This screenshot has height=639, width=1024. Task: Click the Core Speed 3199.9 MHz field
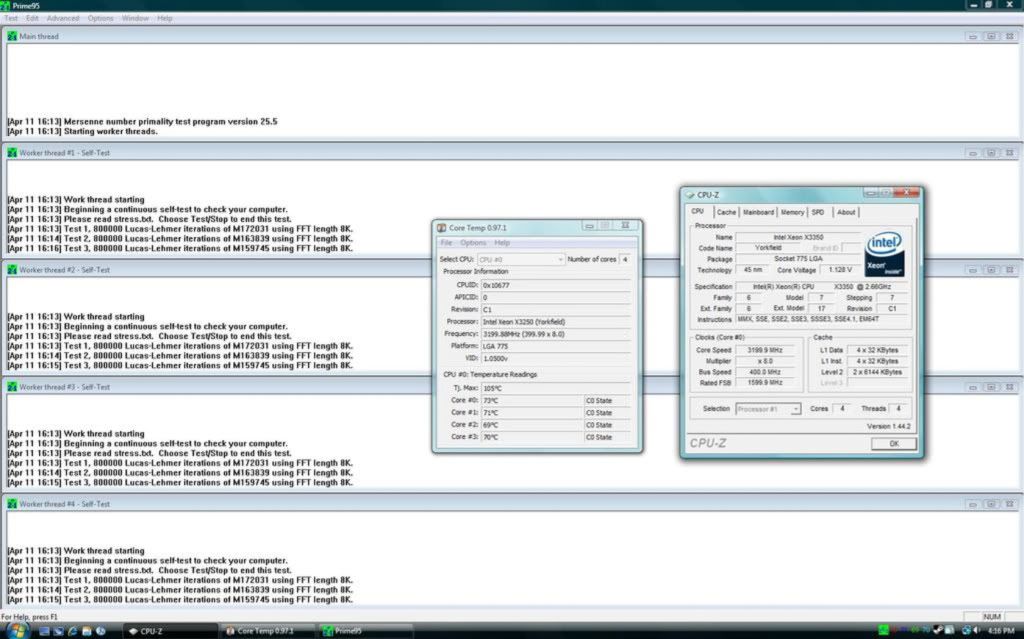pyautogui.click(x=765, y=350)
